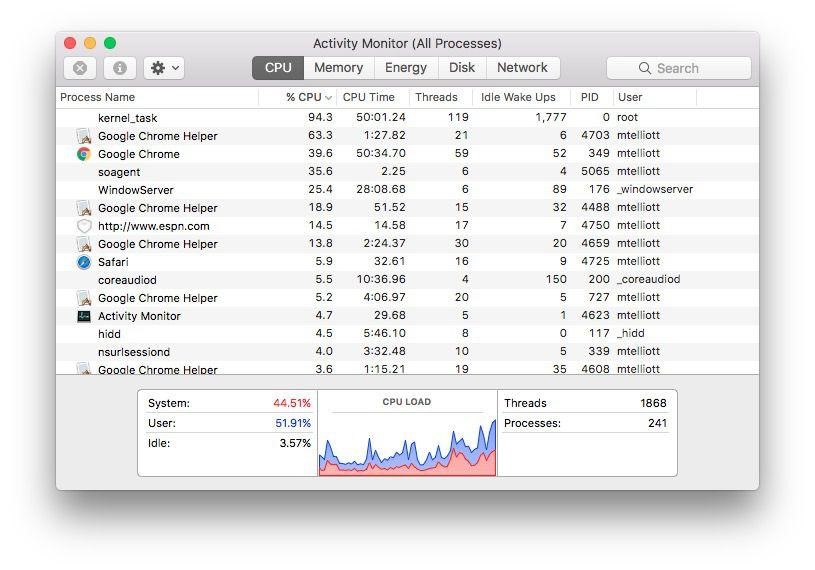This screenshot has height=570, width=815.
Task: Click the 50:34.70 CPU Time value
Action: click(x=380, y=153)
